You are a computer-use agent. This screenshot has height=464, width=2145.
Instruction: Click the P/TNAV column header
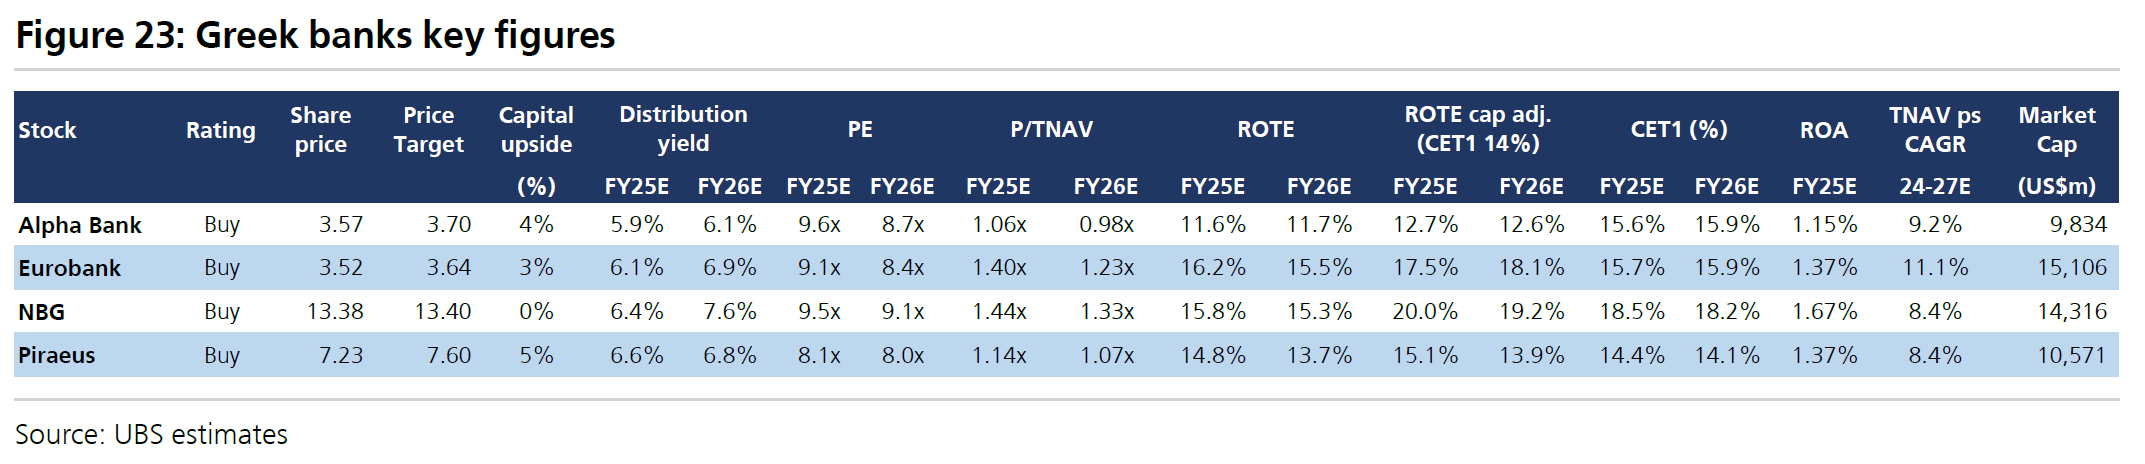[x=1051, y=129]
